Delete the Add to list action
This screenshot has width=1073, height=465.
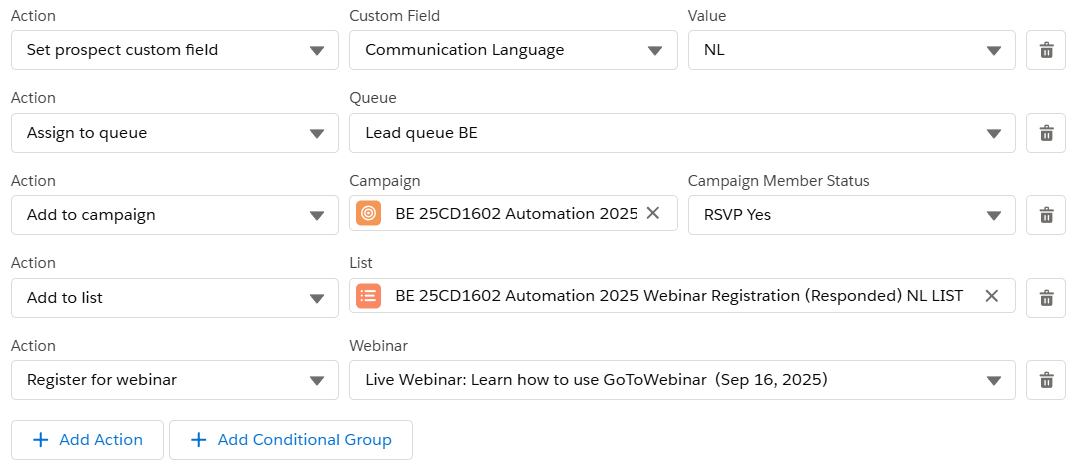1046,297
